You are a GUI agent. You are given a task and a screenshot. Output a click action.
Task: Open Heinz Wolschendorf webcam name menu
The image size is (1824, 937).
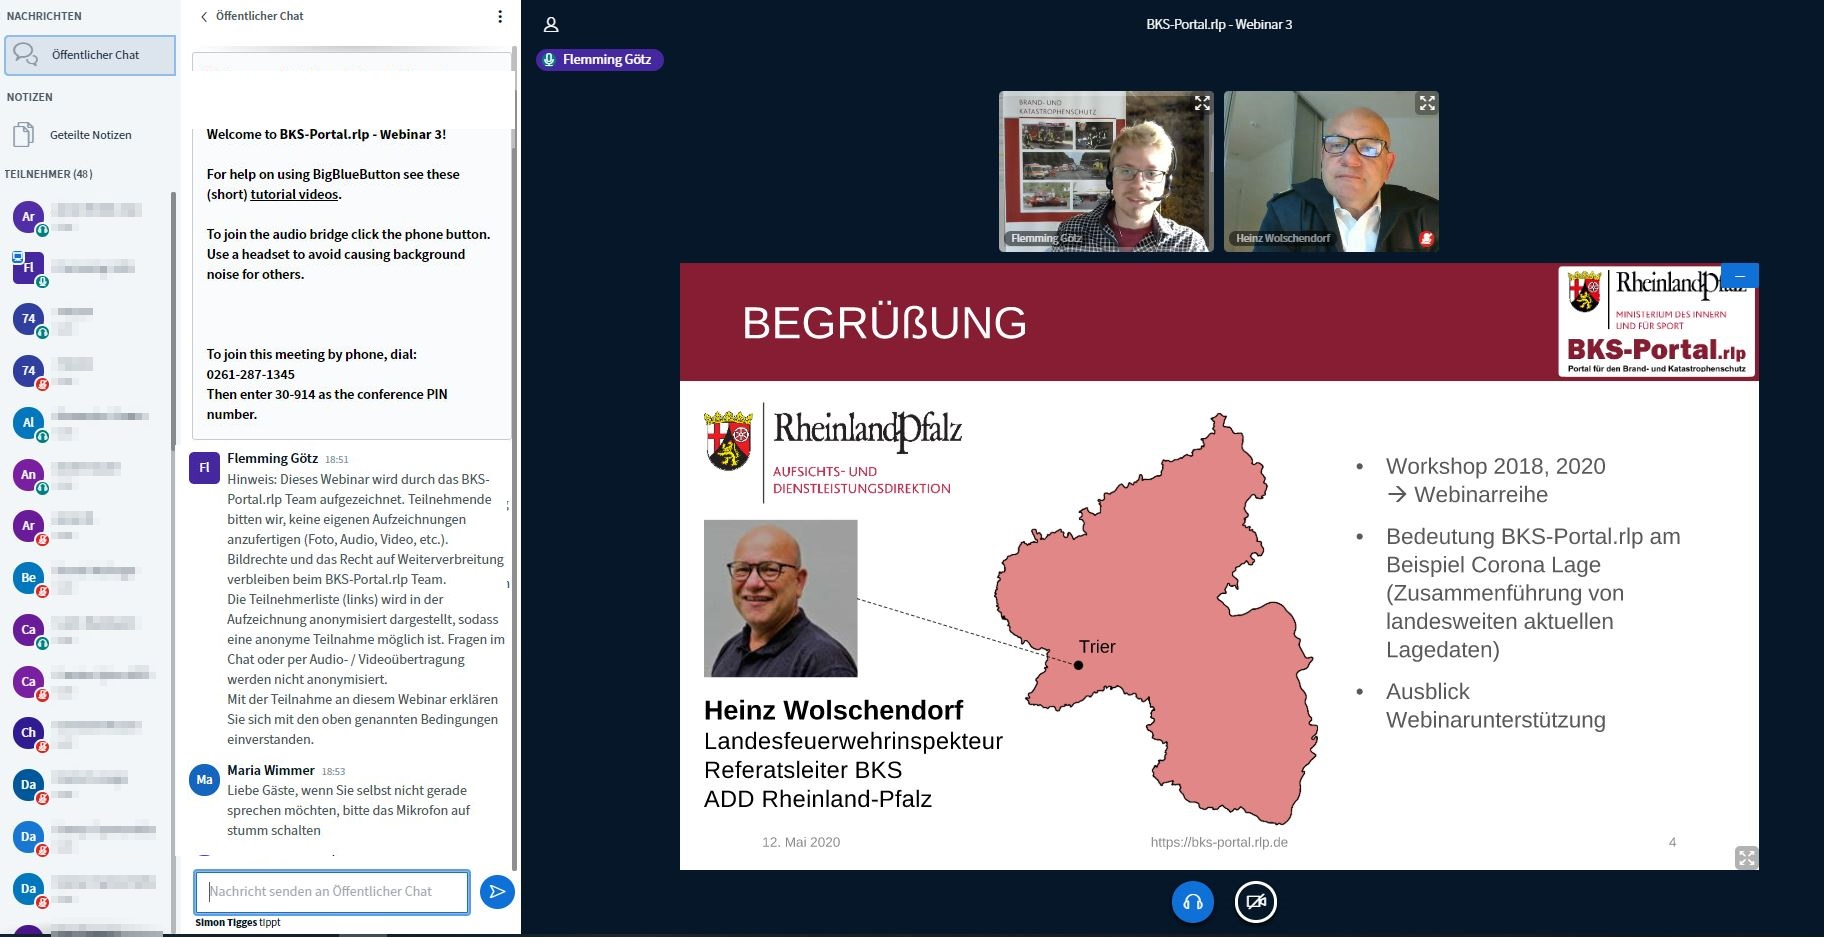(1283, 238)
